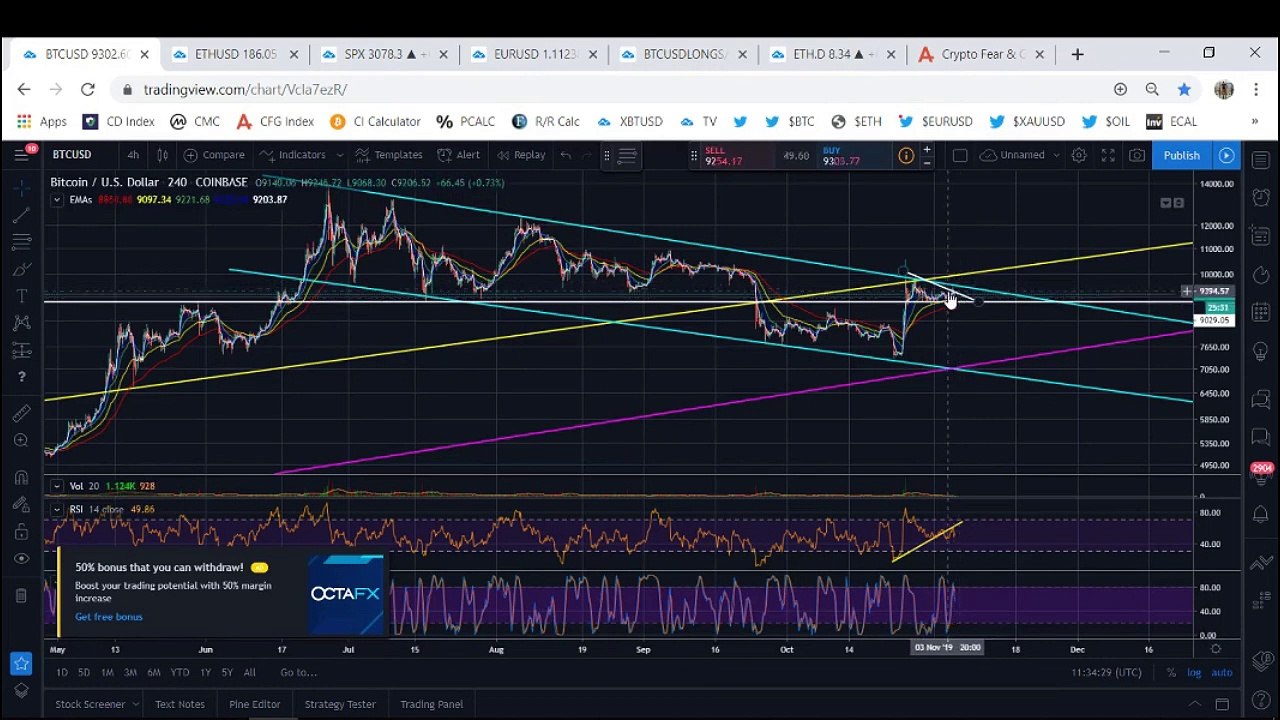The width and height of the screenshot is (1280, 720).
Task: Enter fullscreen mode for the chart
Action: click(1108, 155)
